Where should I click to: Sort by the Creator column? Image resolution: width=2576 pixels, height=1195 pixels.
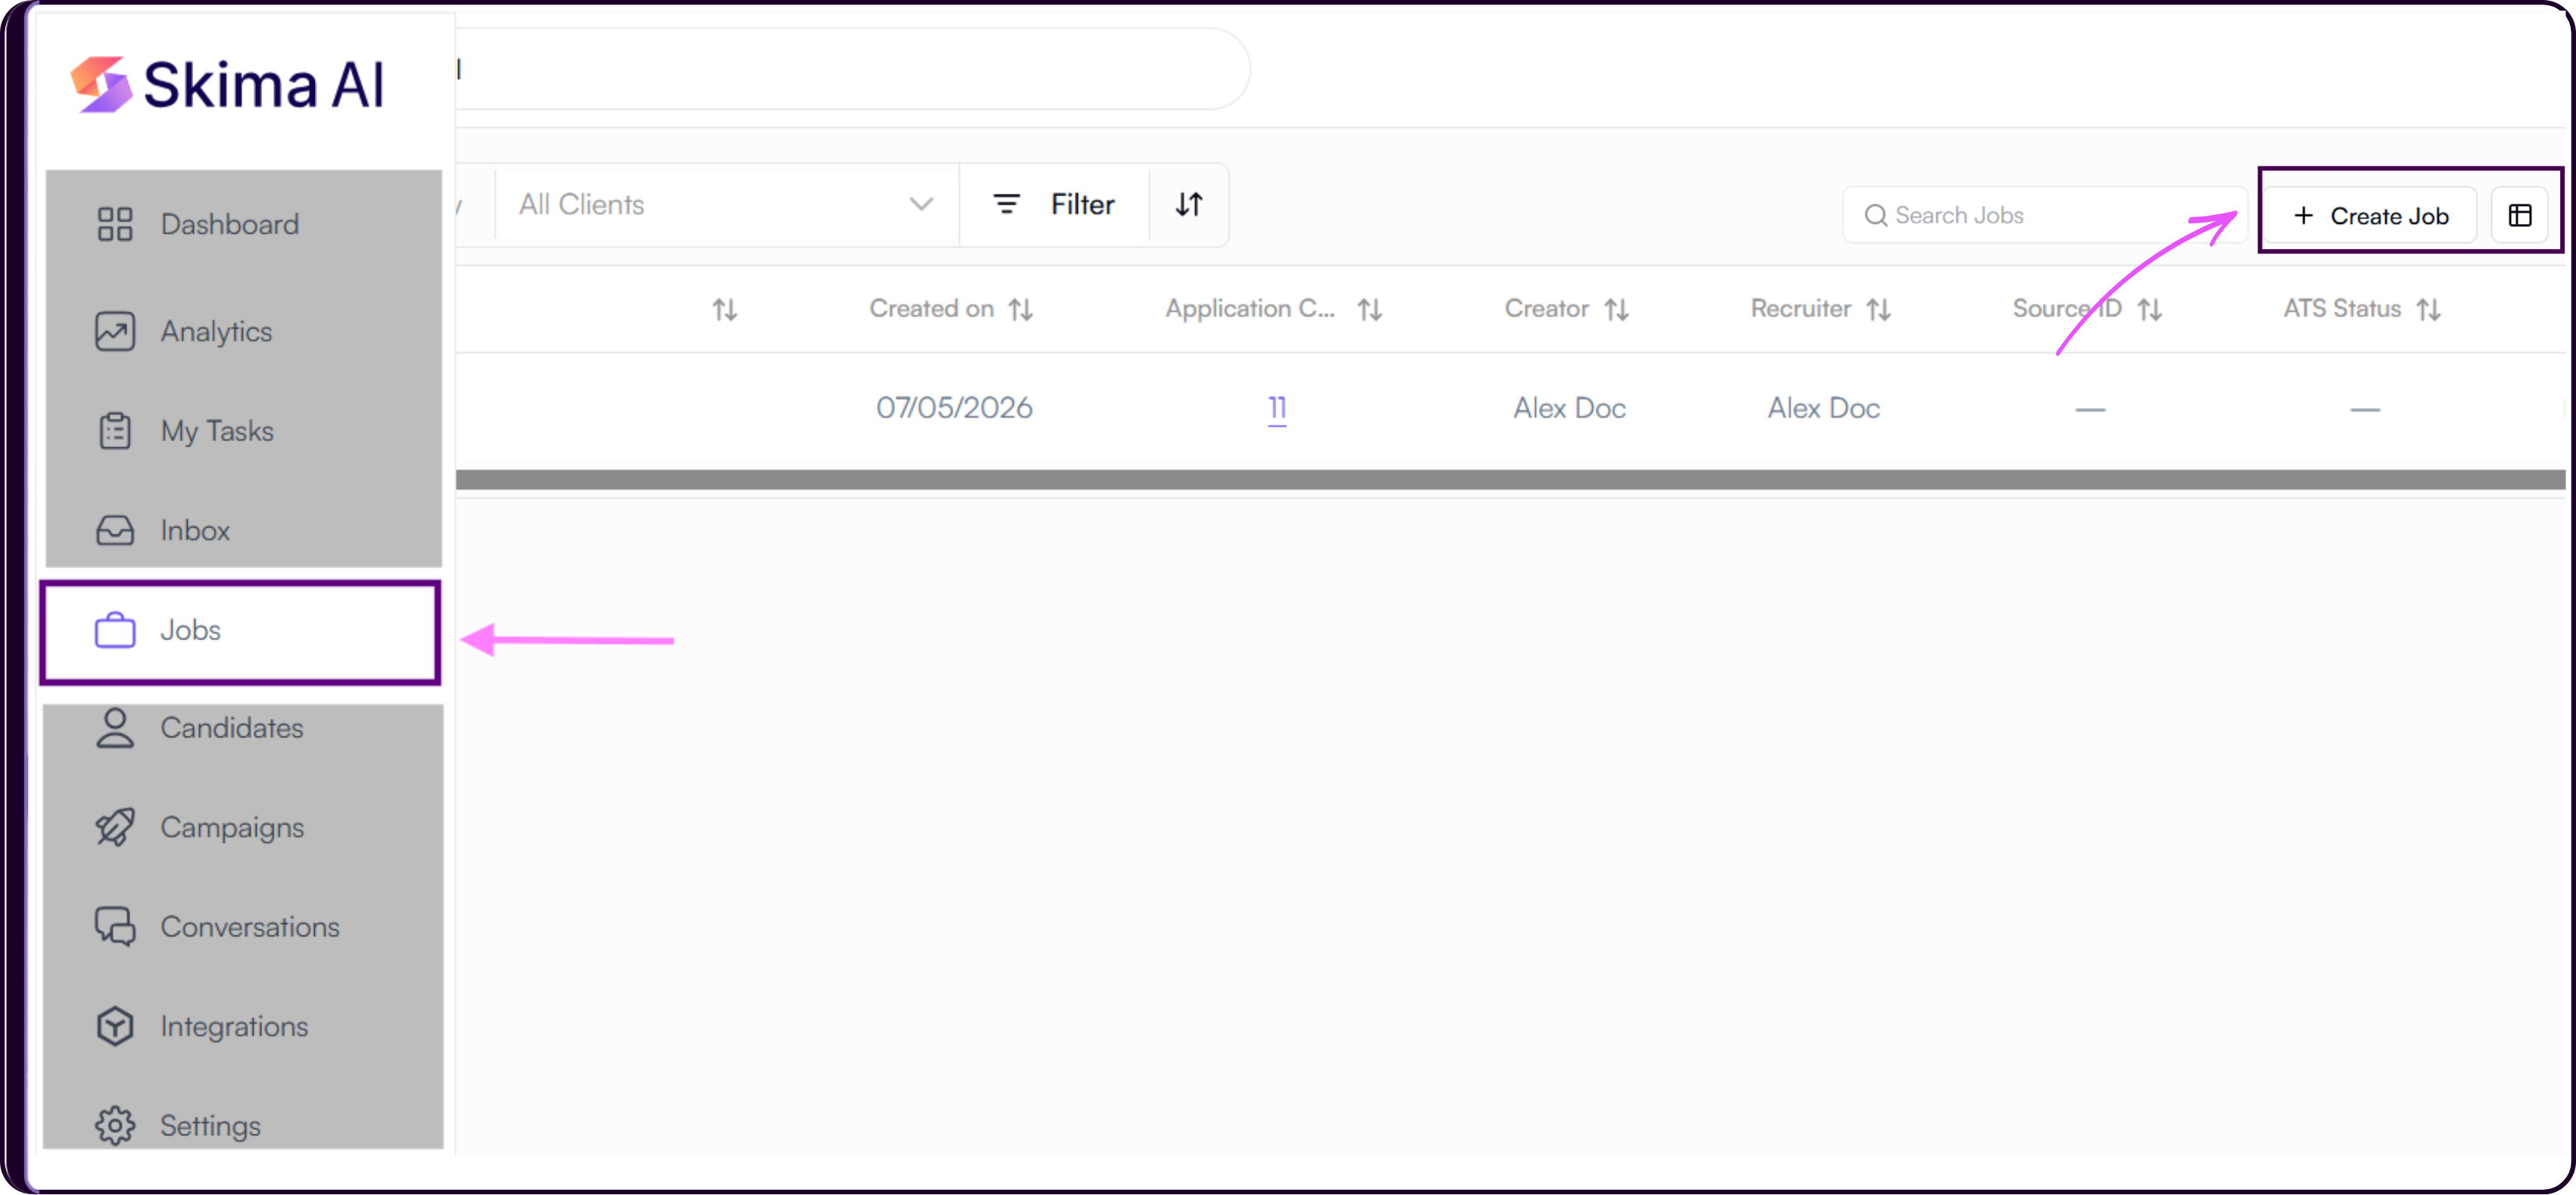click(1617, 310)
